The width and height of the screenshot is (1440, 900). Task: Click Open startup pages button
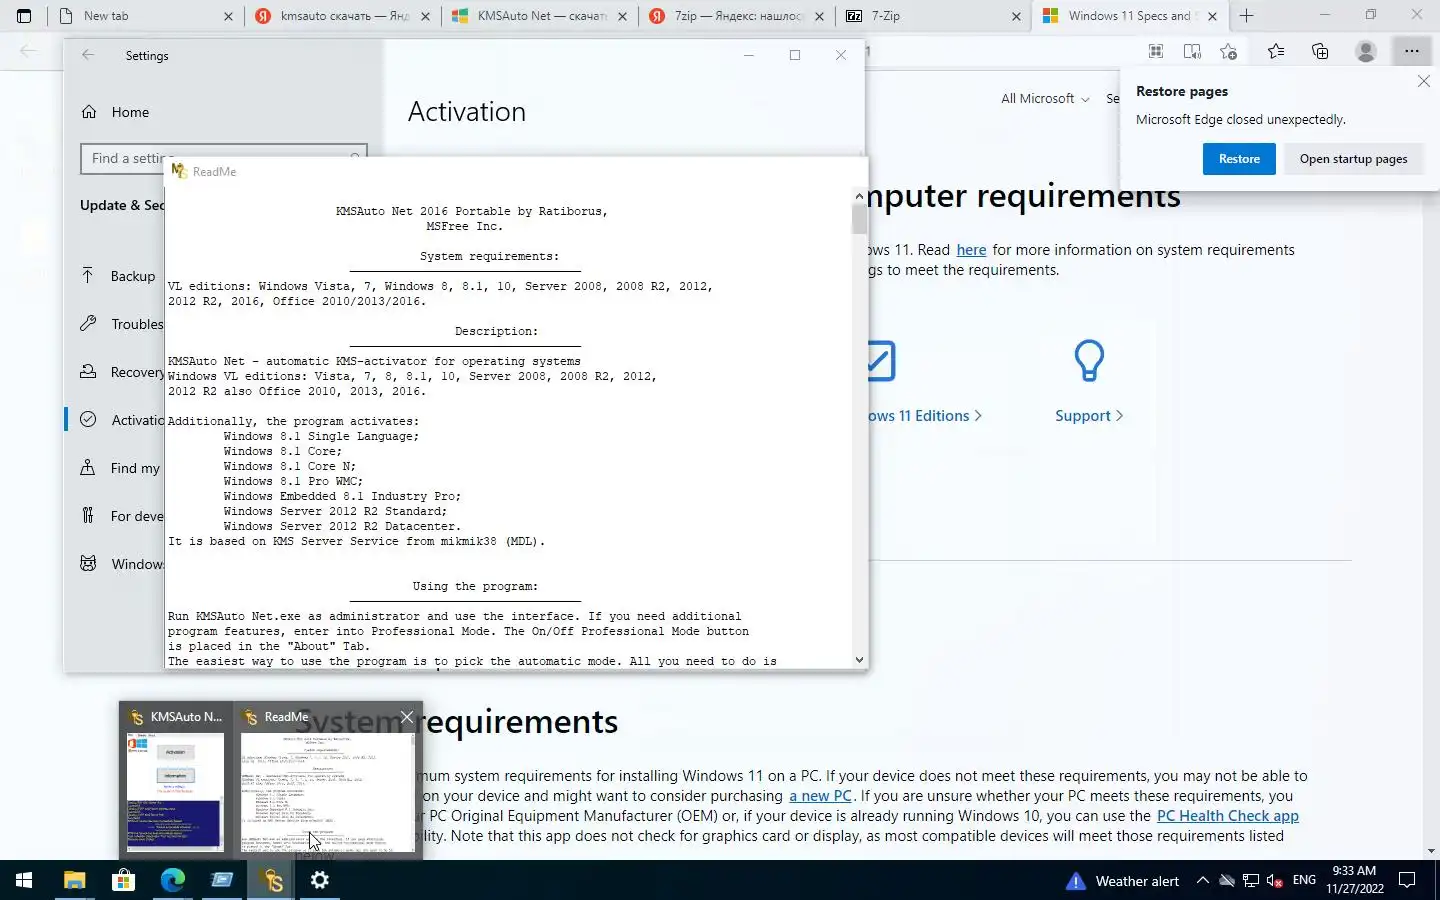(1353, 159)
